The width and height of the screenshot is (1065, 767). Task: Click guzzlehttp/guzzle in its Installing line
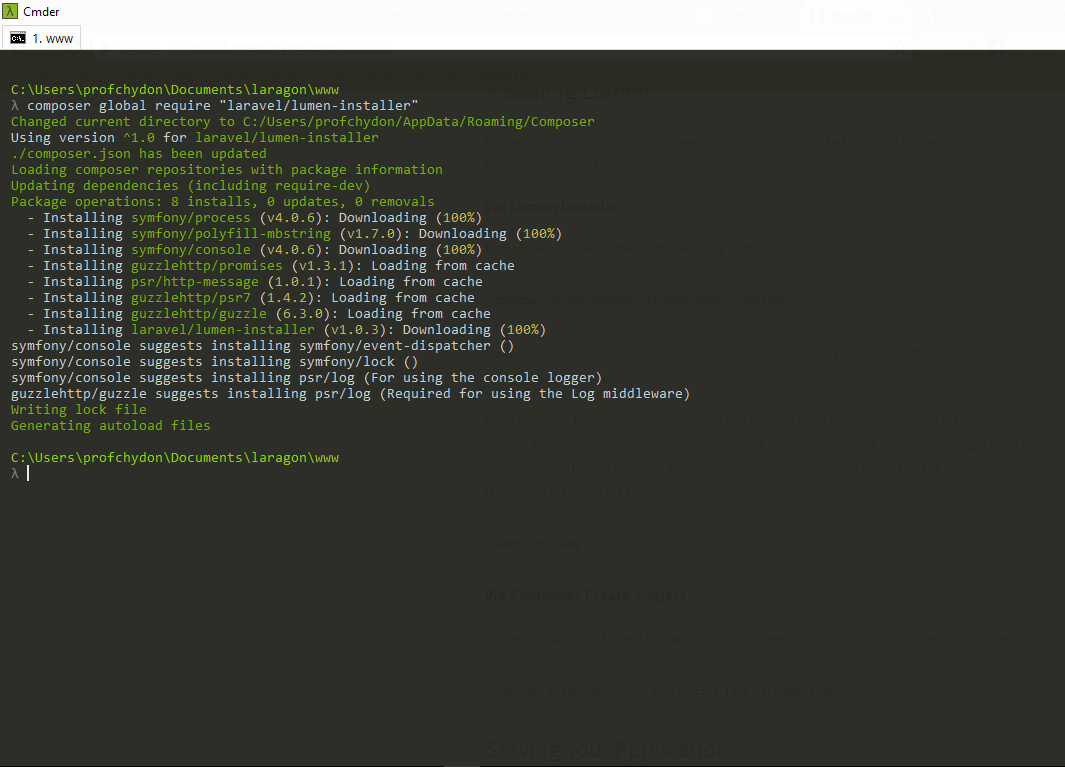click(x=199, y=313)
